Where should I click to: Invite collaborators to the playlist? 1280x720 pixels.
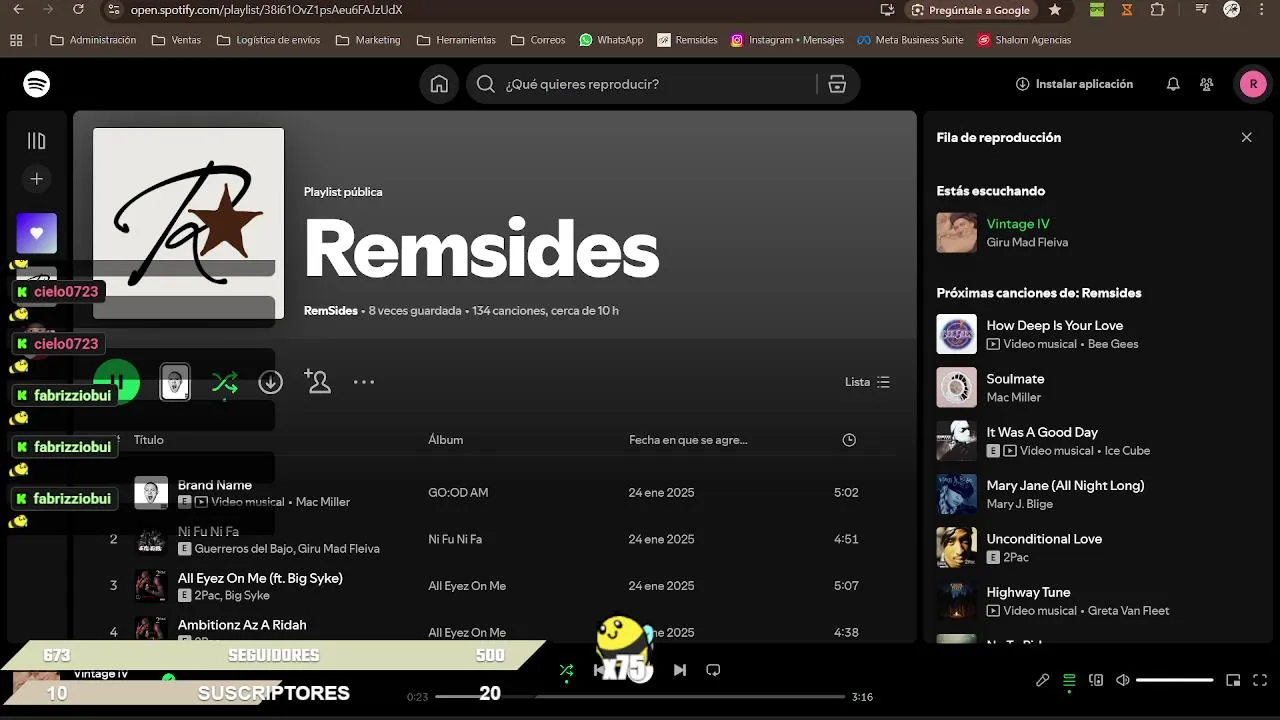click(318, 382)
